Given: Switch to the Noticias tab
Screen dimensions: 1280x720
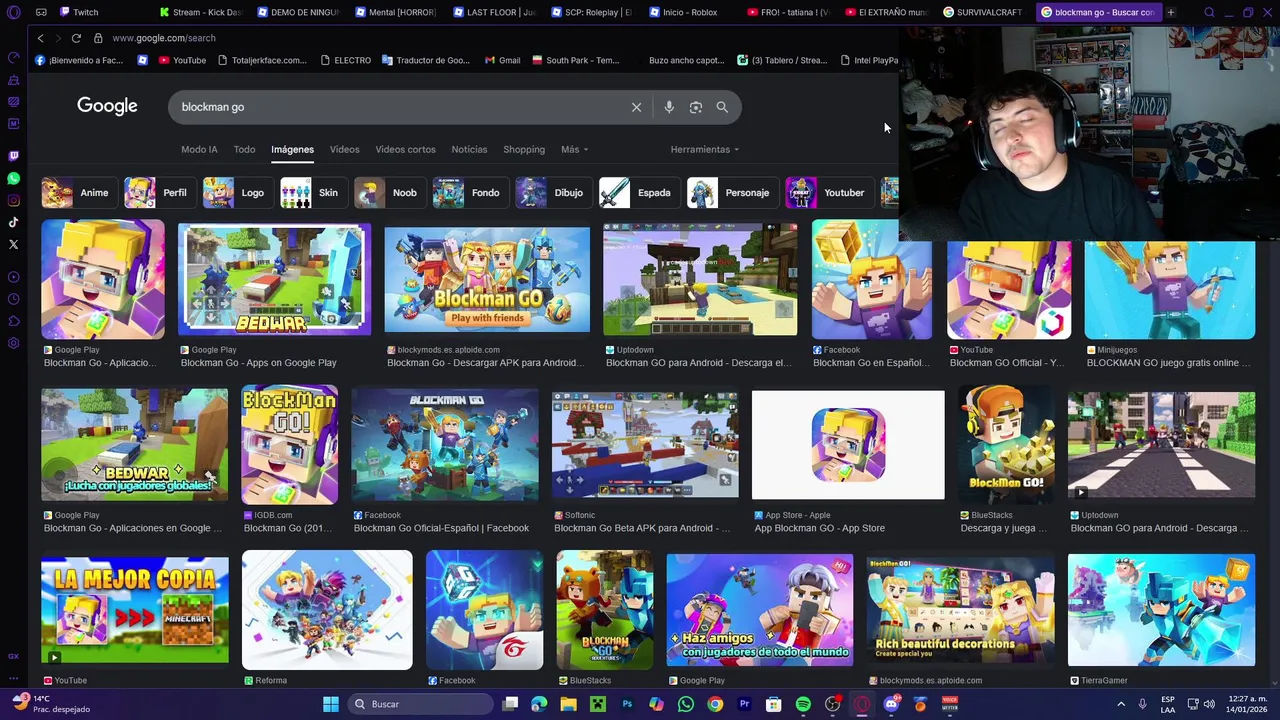Looking at the screenshot, I should [469, 149].
